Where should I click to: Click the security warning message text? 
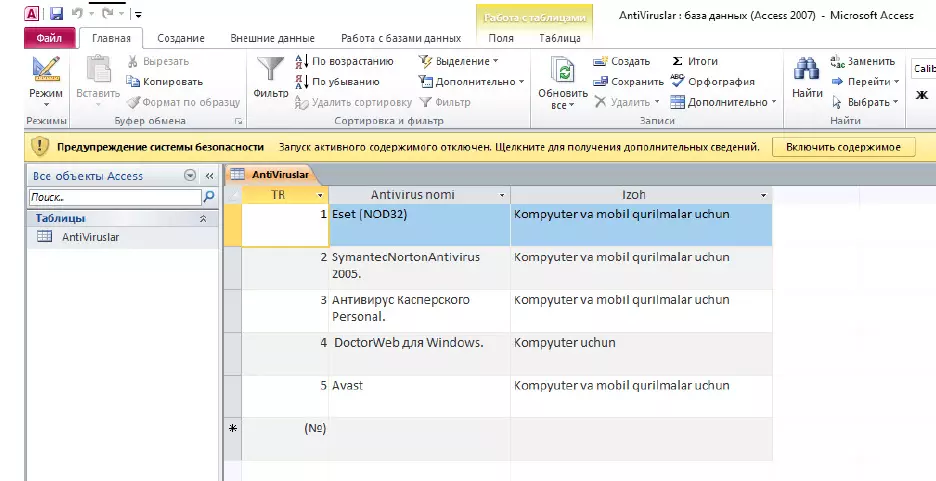coord(519,147)
